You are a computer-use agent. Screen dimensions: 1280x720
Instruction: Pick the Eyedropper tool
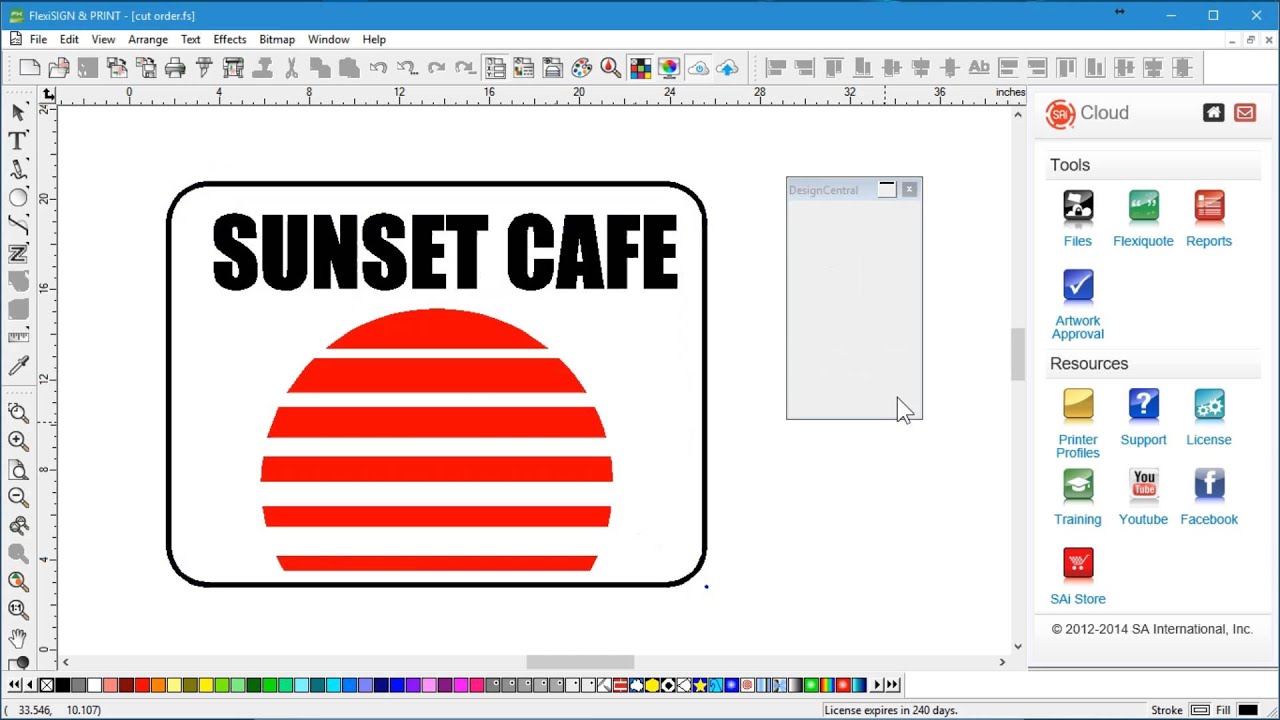[18, 367]
